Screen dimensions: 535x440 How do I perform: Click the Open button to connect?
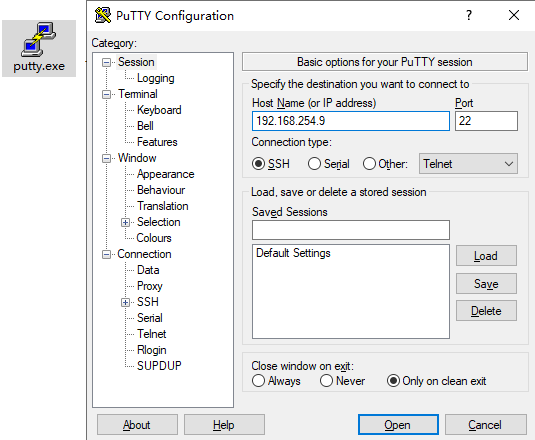coord(398,425)
